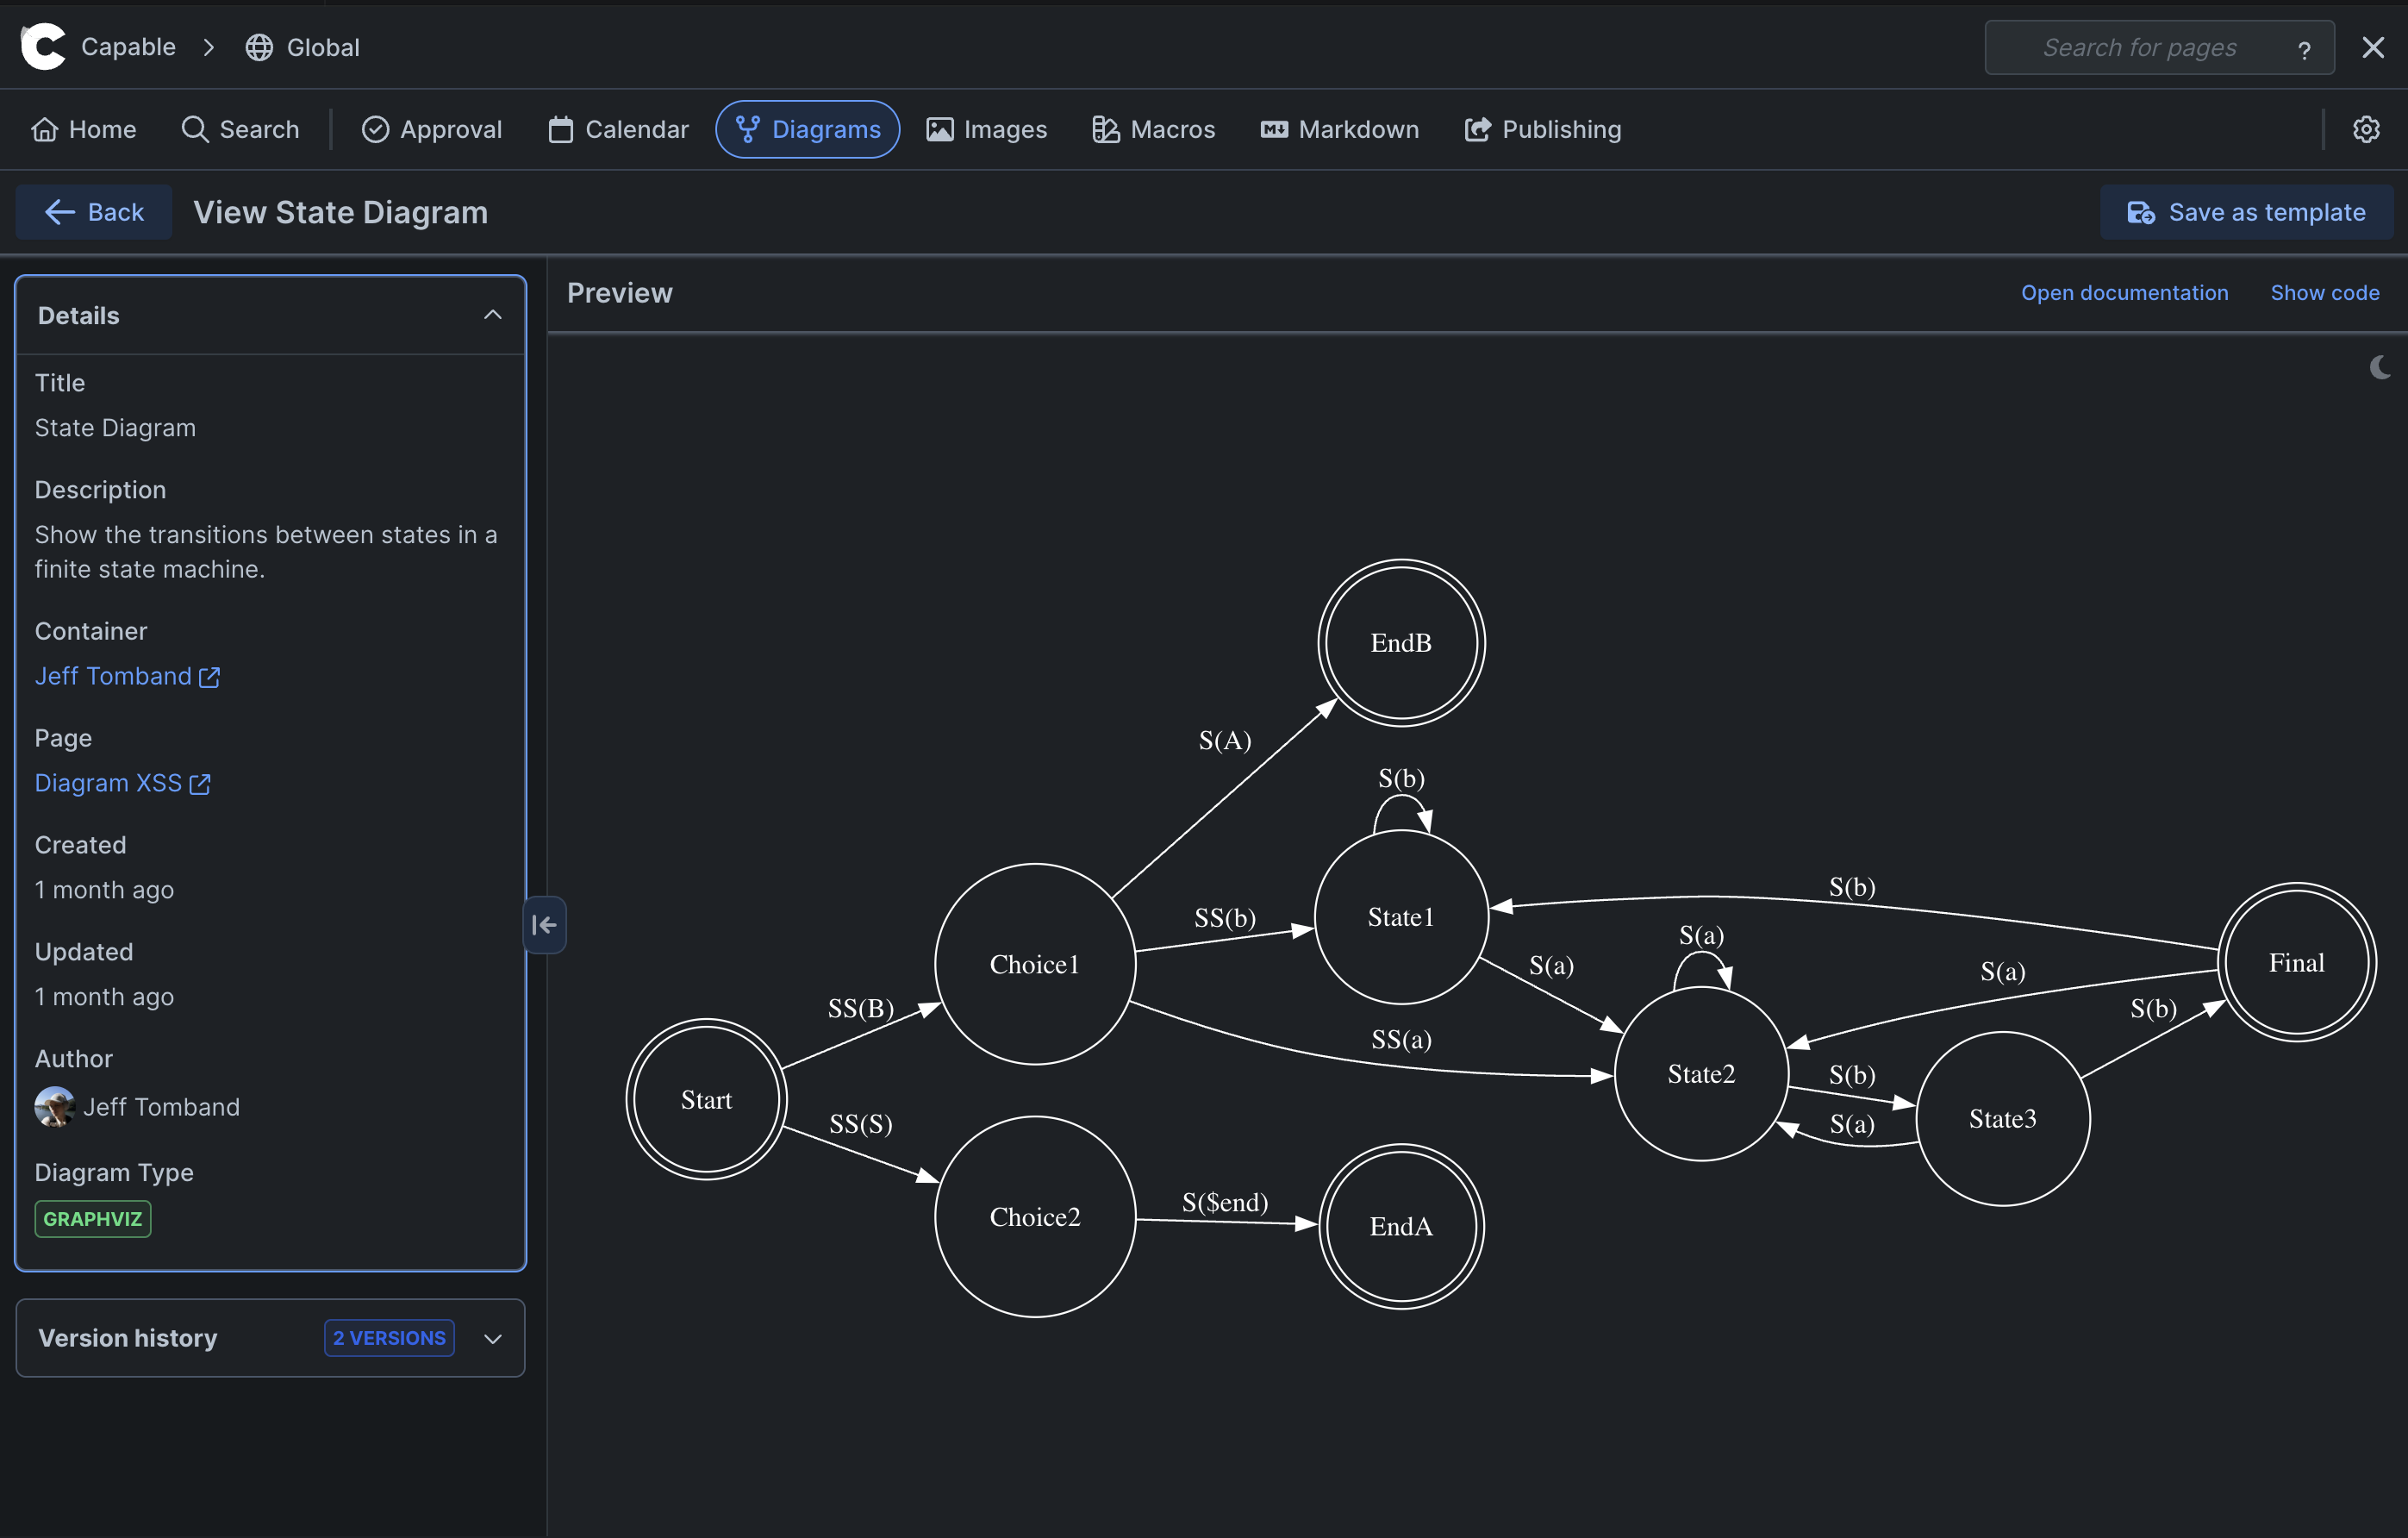Click the 2 VERSIONS badge
This screenshot has height=1538, width=2408.
[x=389, y=1338]
